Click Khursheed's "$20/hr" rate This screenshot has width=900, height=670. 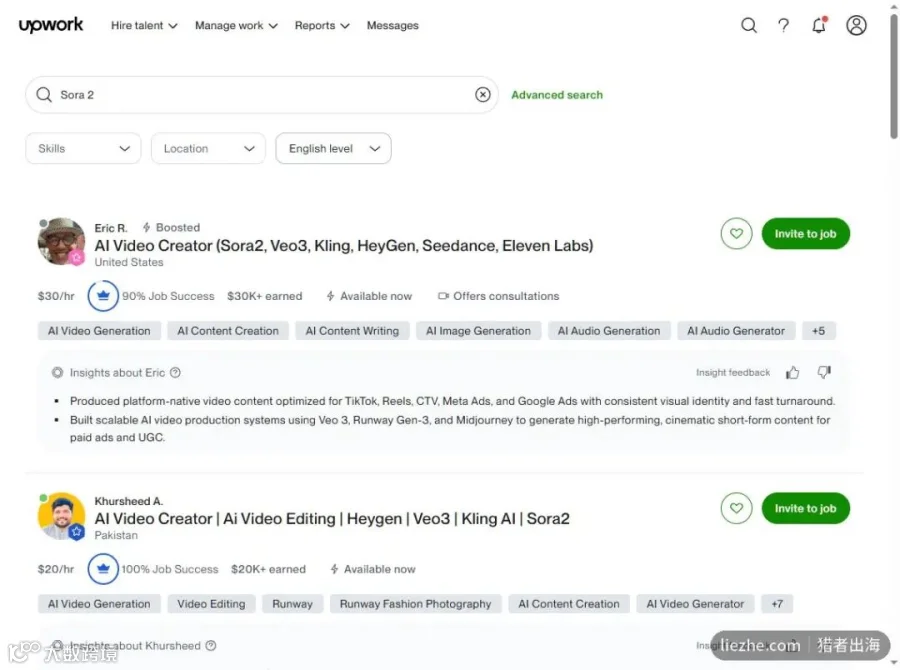click(x=56, y=569)
